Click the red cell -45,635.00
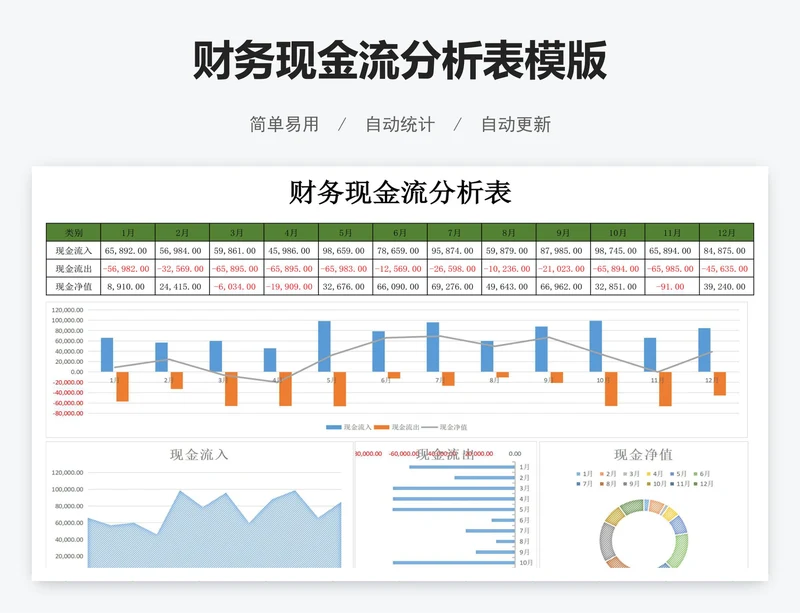This screenshot has height=613, width=800. pyautogui.click(x=727, y=268)
